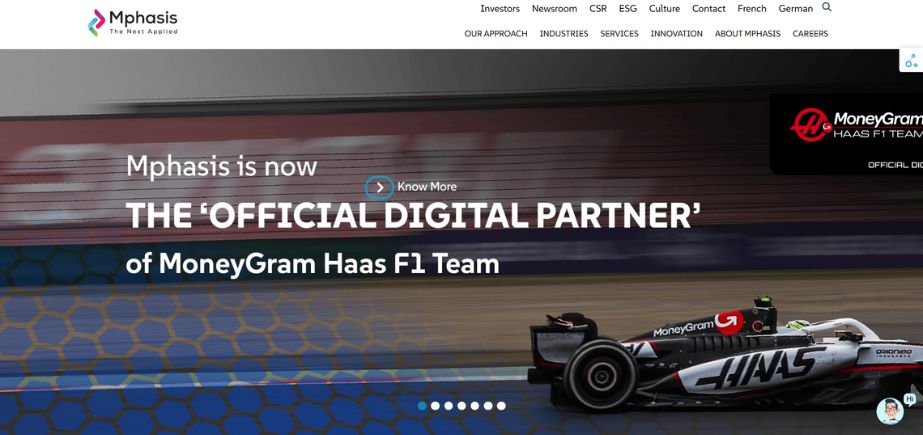Click the search magnifier icon
This screenshot has width=923, height=435.
click(826, 8)
